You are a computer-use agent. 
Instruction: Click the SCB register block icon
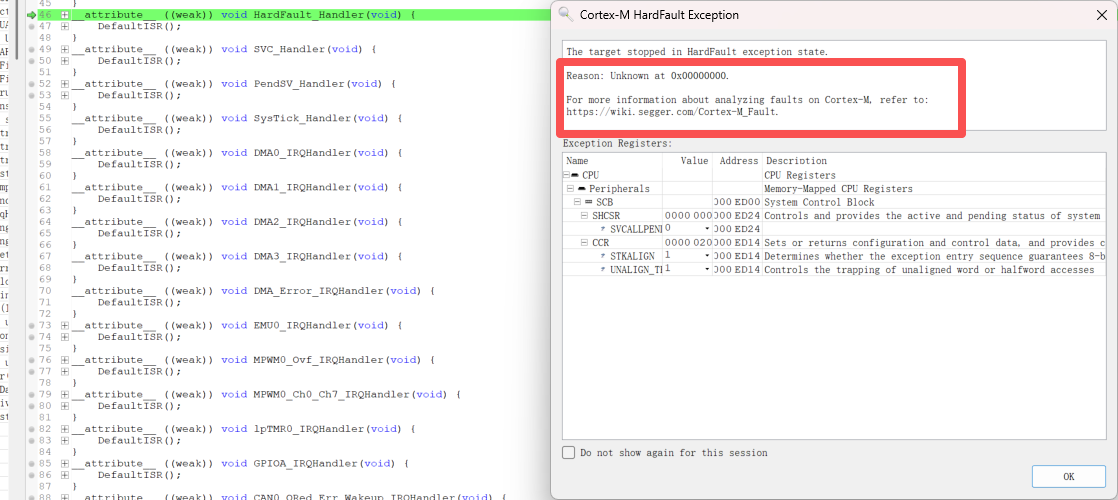(589, 203)
